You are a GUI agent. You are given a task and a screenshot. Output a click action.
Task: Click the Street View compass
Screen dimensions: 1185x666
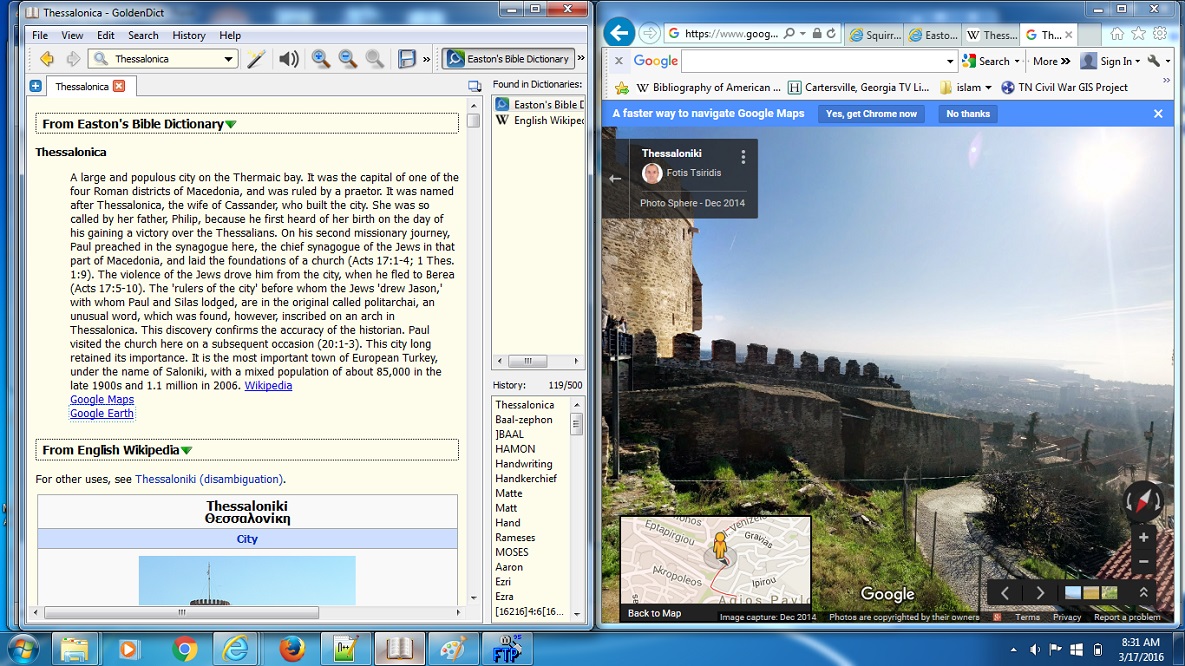1143,501
